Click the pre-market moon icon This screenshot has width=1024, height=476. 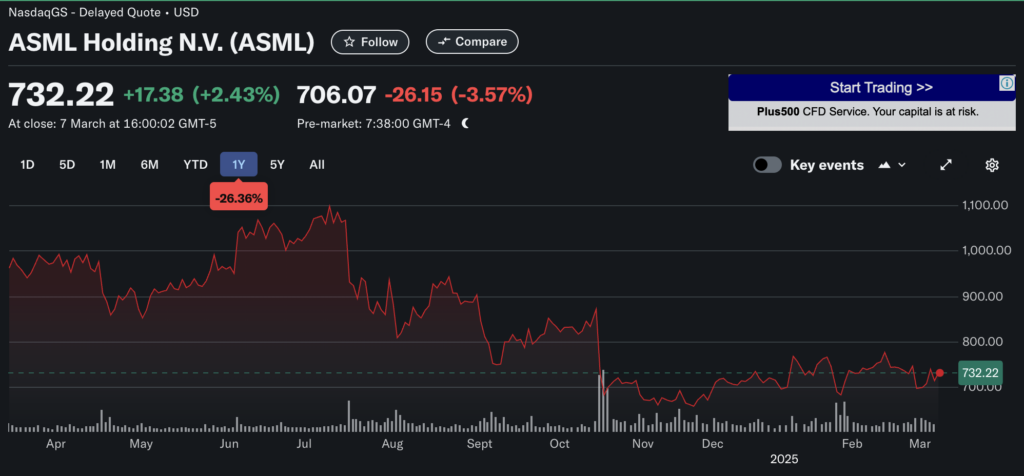(465, 124)
